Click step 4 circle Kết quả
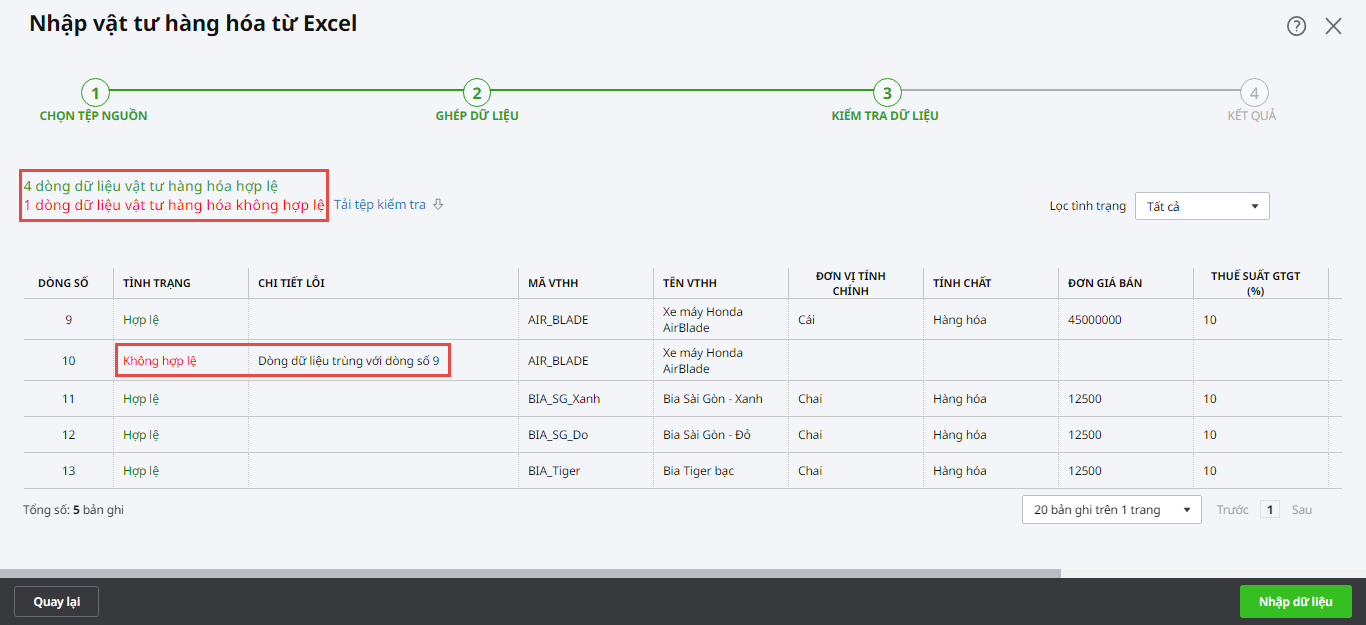 tap(1252, 93)
